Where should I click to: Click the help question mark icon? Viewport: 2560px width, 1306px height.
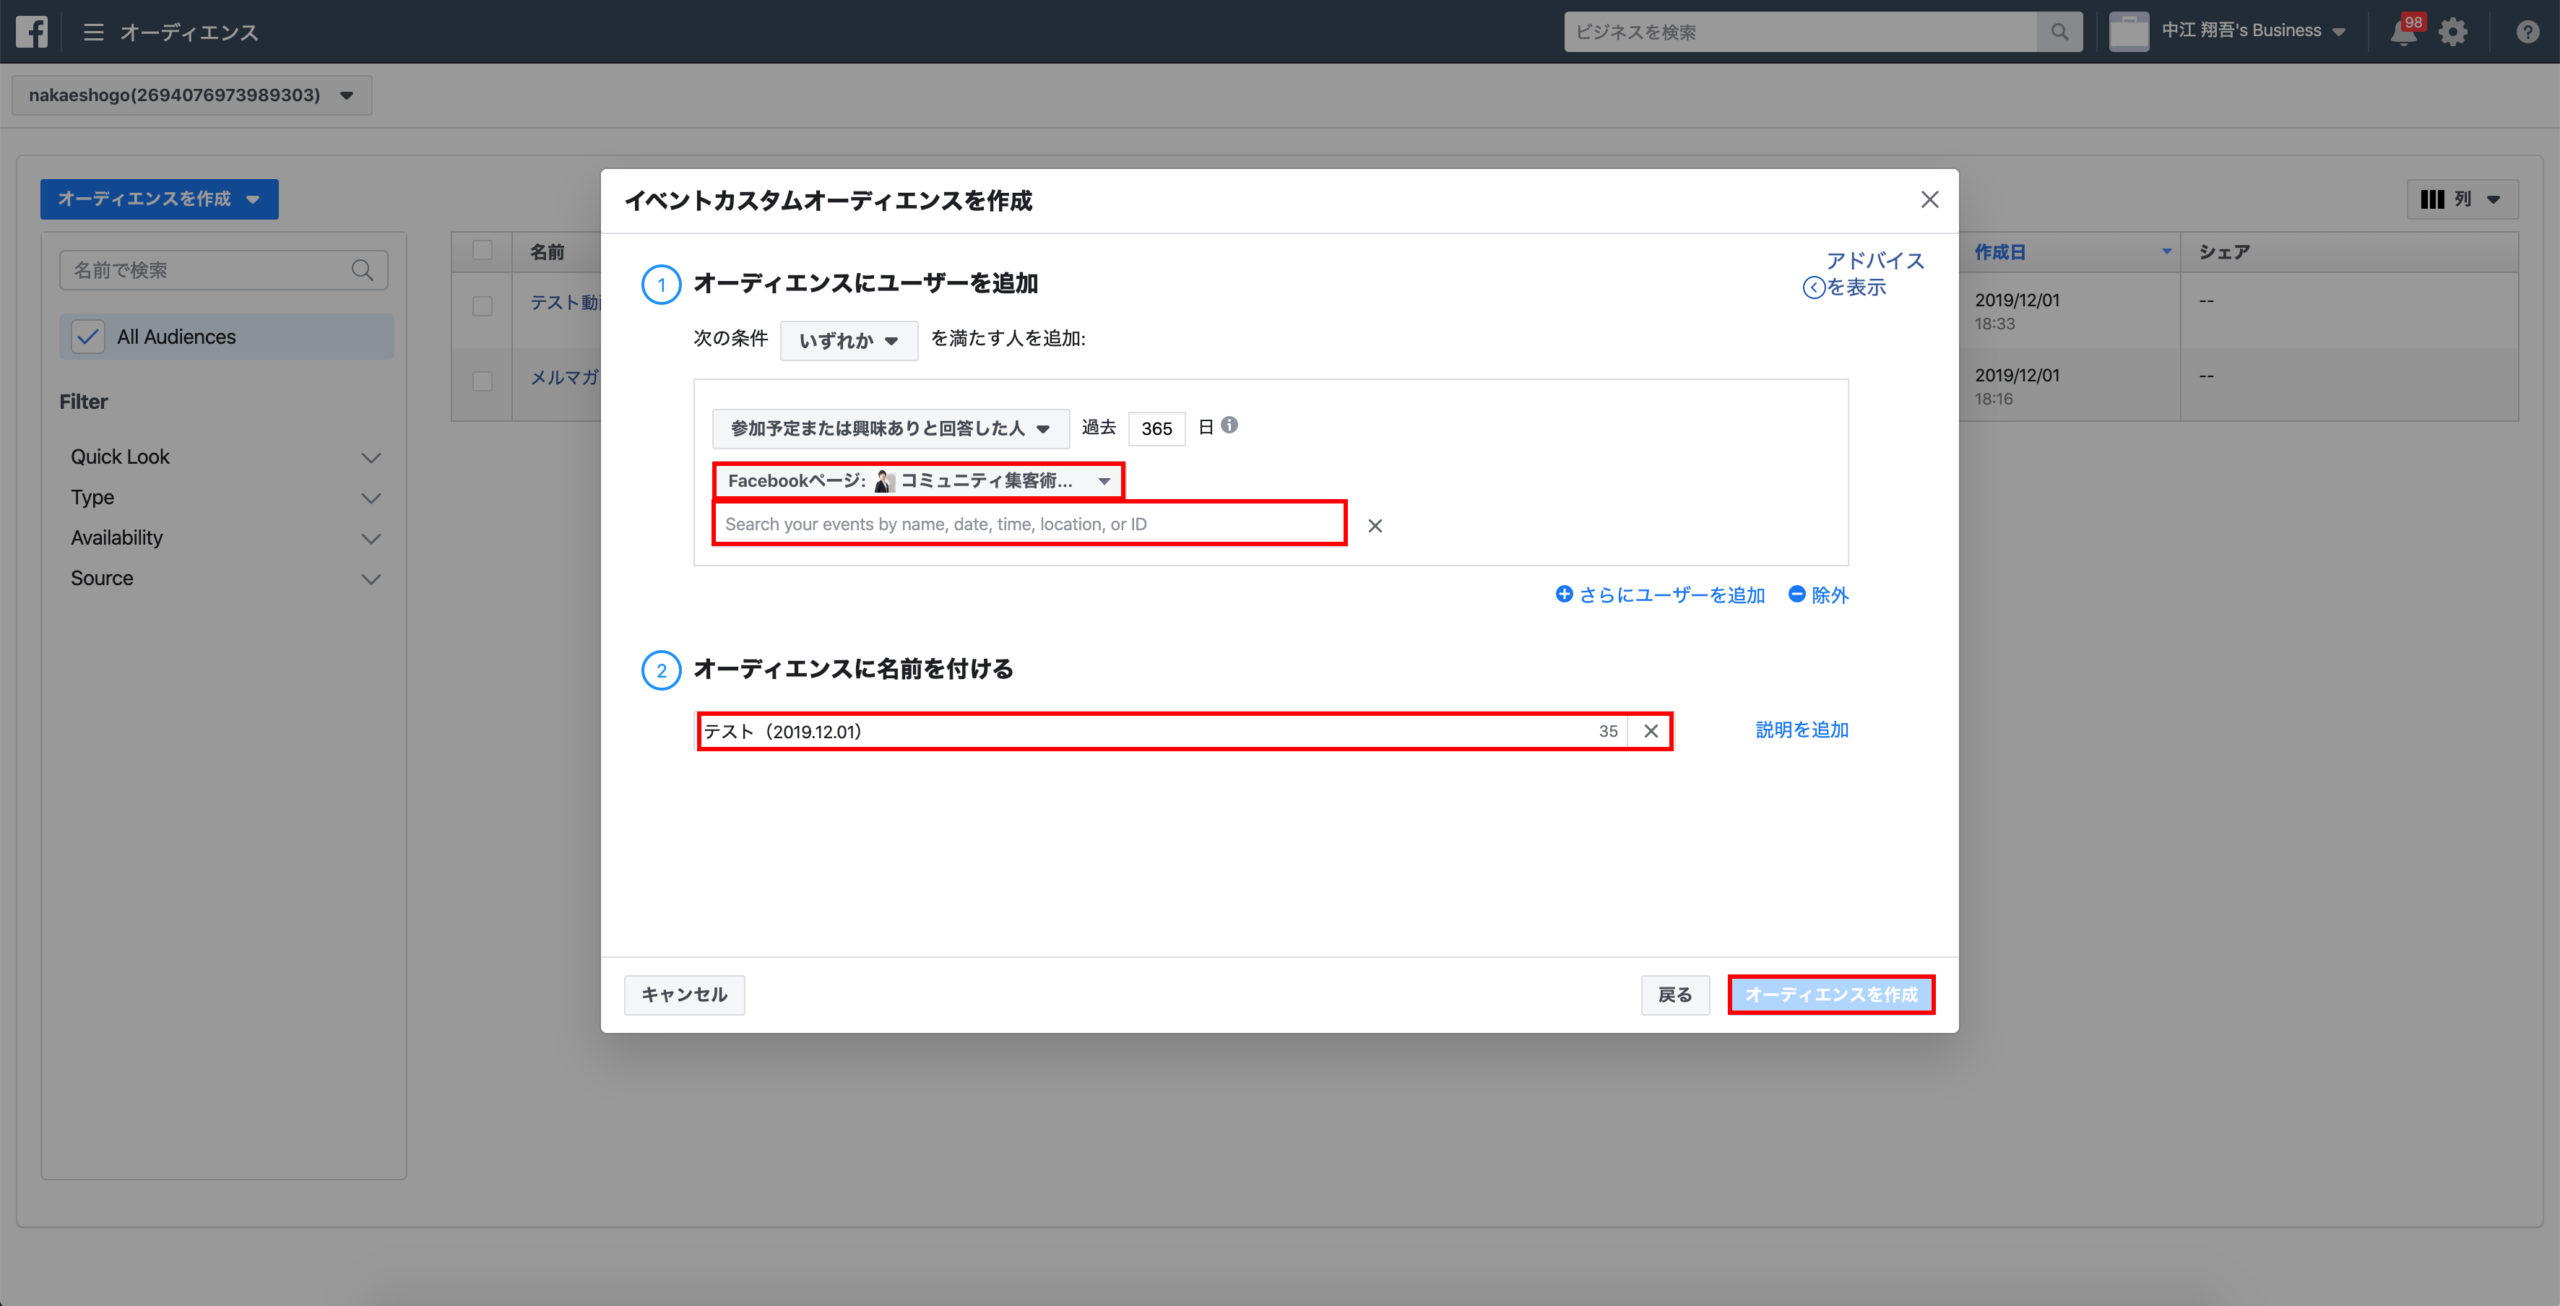pos(2527,32)
